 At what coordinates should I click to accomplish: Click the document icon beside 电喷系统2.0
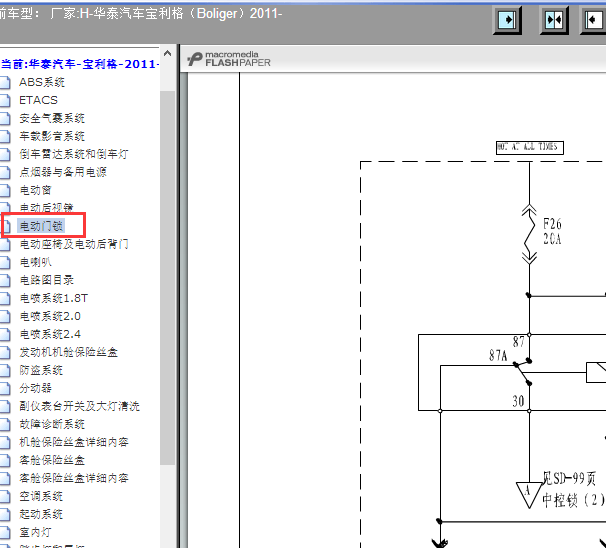5,316
